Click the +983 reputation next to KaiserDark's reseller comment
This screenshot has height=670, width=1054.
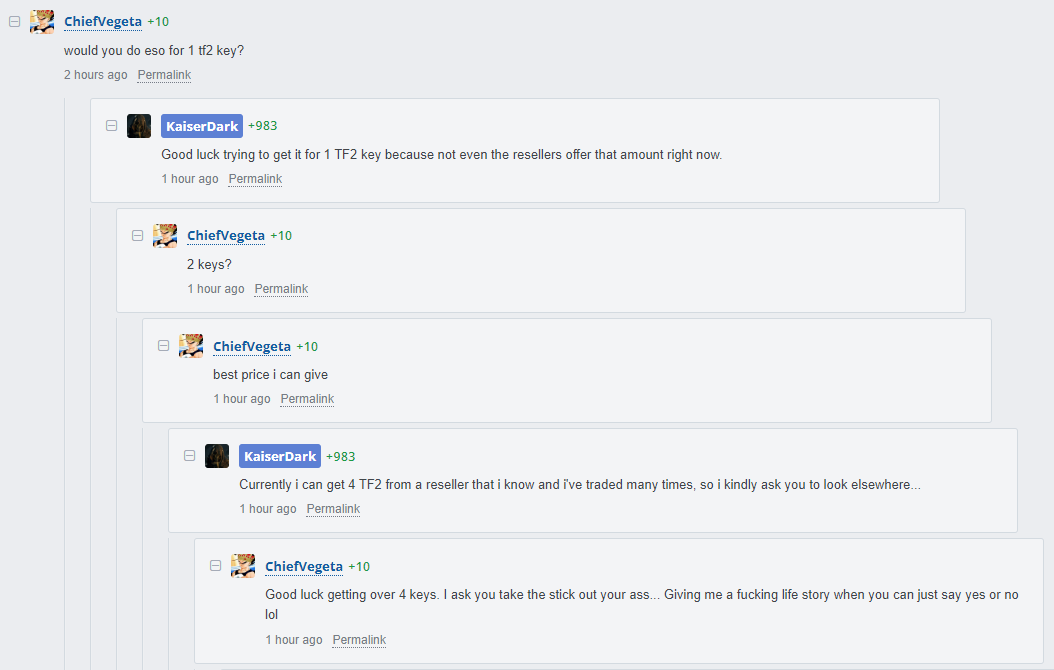[341, 456]
